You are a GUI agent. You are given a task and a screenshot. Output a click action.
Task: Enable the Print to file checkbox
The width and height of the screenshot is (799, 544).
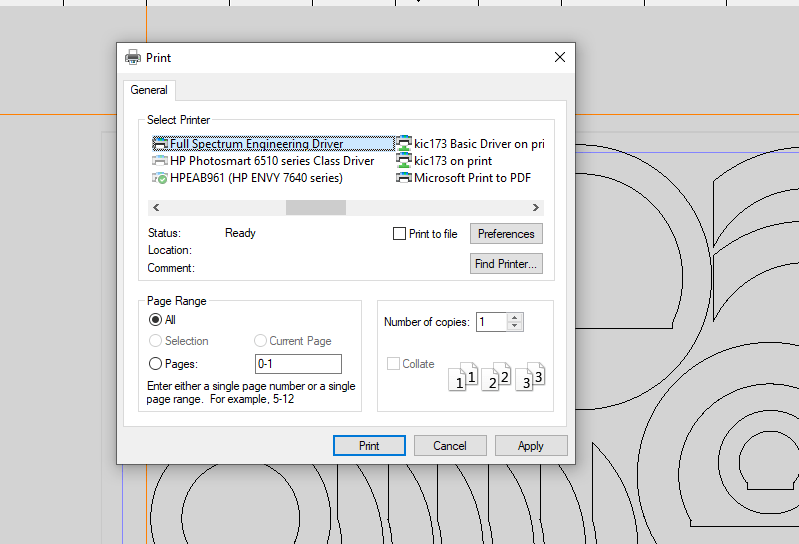(400, 234)
